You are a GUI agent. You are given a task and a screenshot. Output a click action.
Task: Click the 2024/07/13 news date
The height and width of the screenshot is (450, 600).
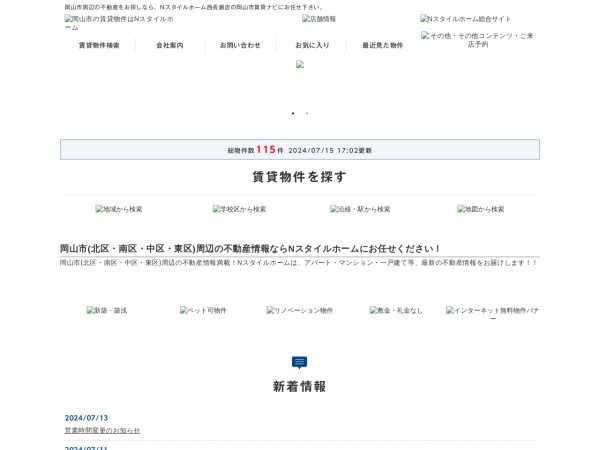(x=86, y=418)
